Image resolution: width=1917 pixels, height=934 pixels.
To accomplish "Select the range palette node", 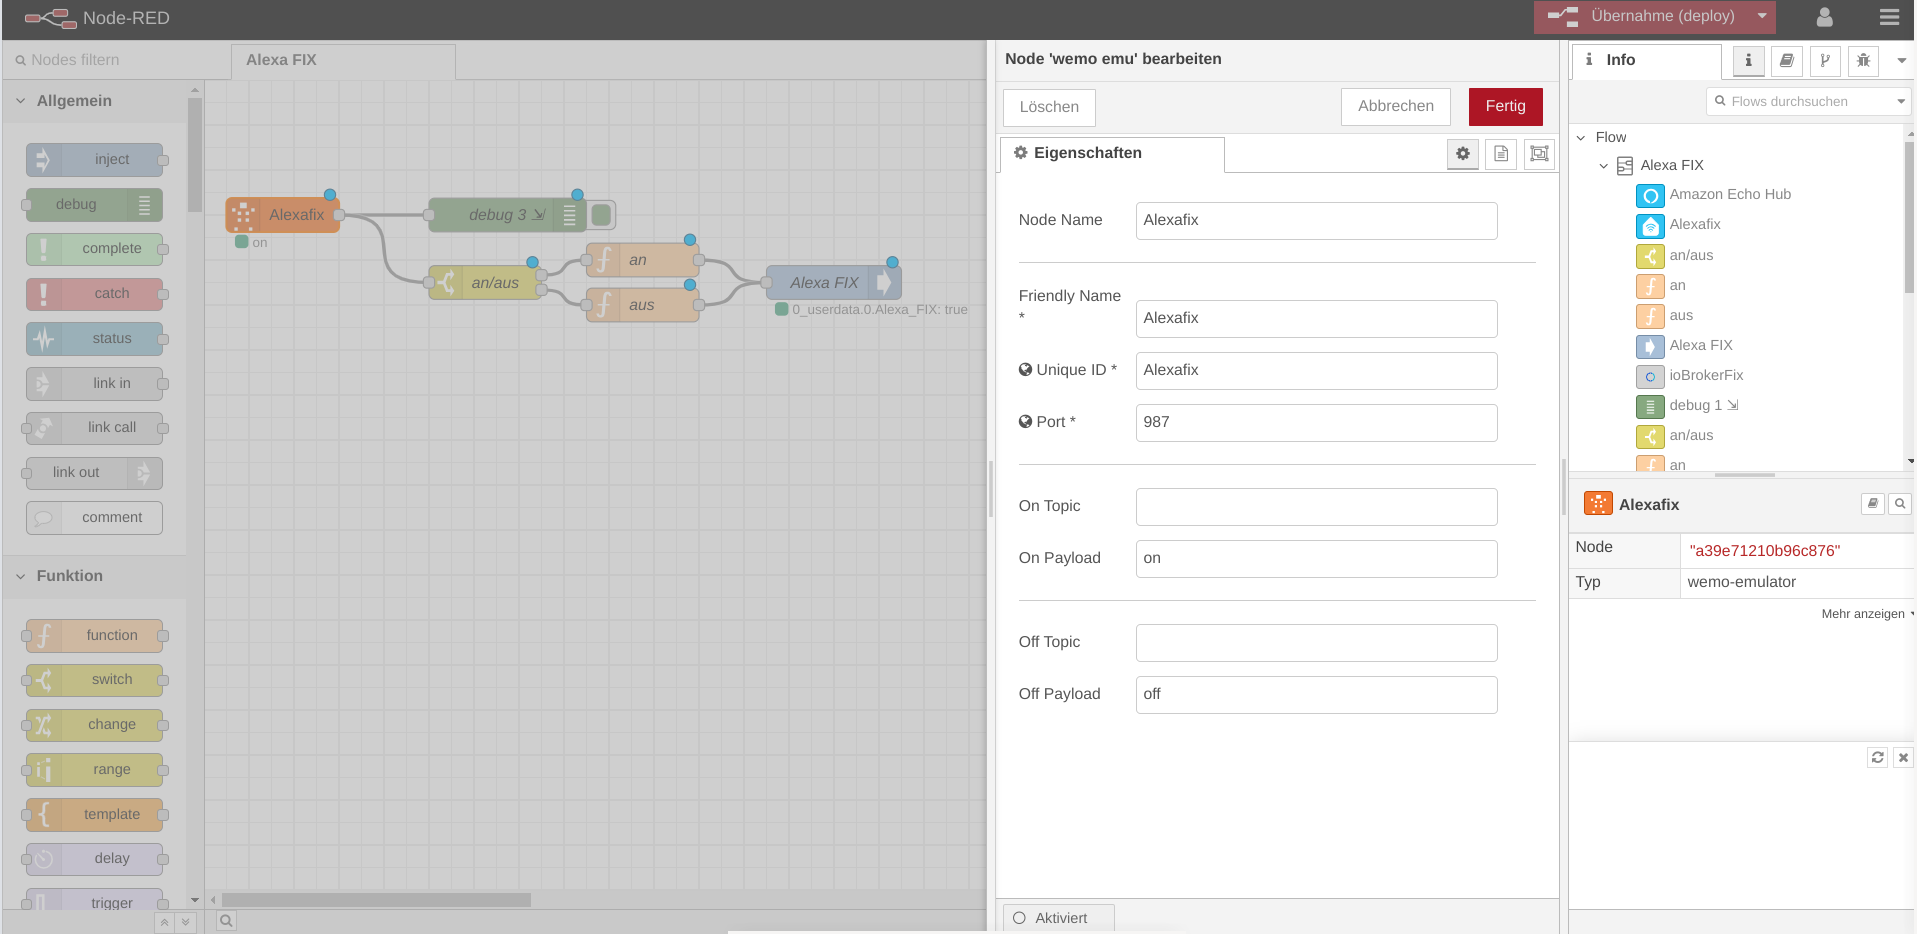I will (95, 769).
